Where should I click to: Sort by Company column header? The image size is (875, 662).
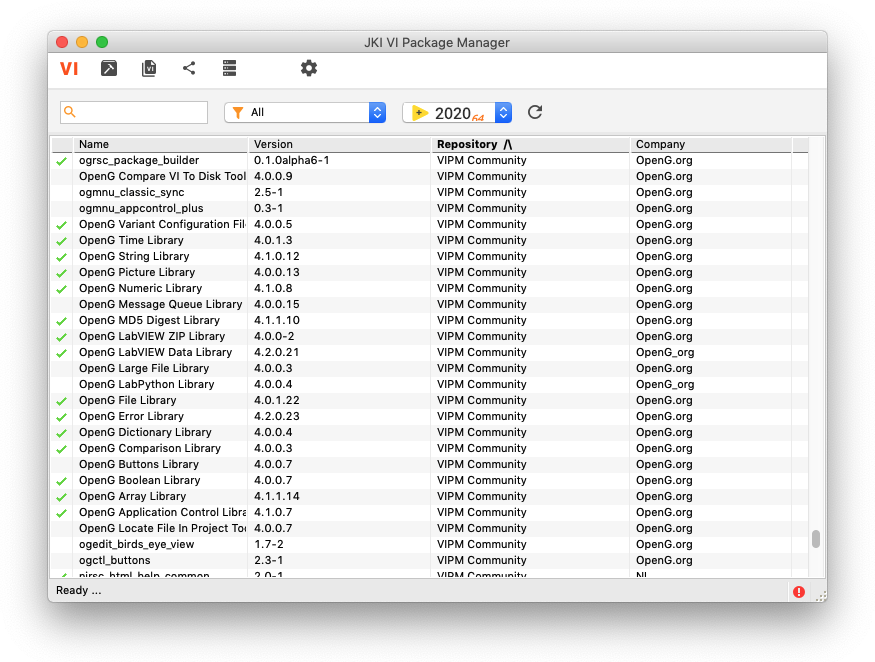point(711,144)
